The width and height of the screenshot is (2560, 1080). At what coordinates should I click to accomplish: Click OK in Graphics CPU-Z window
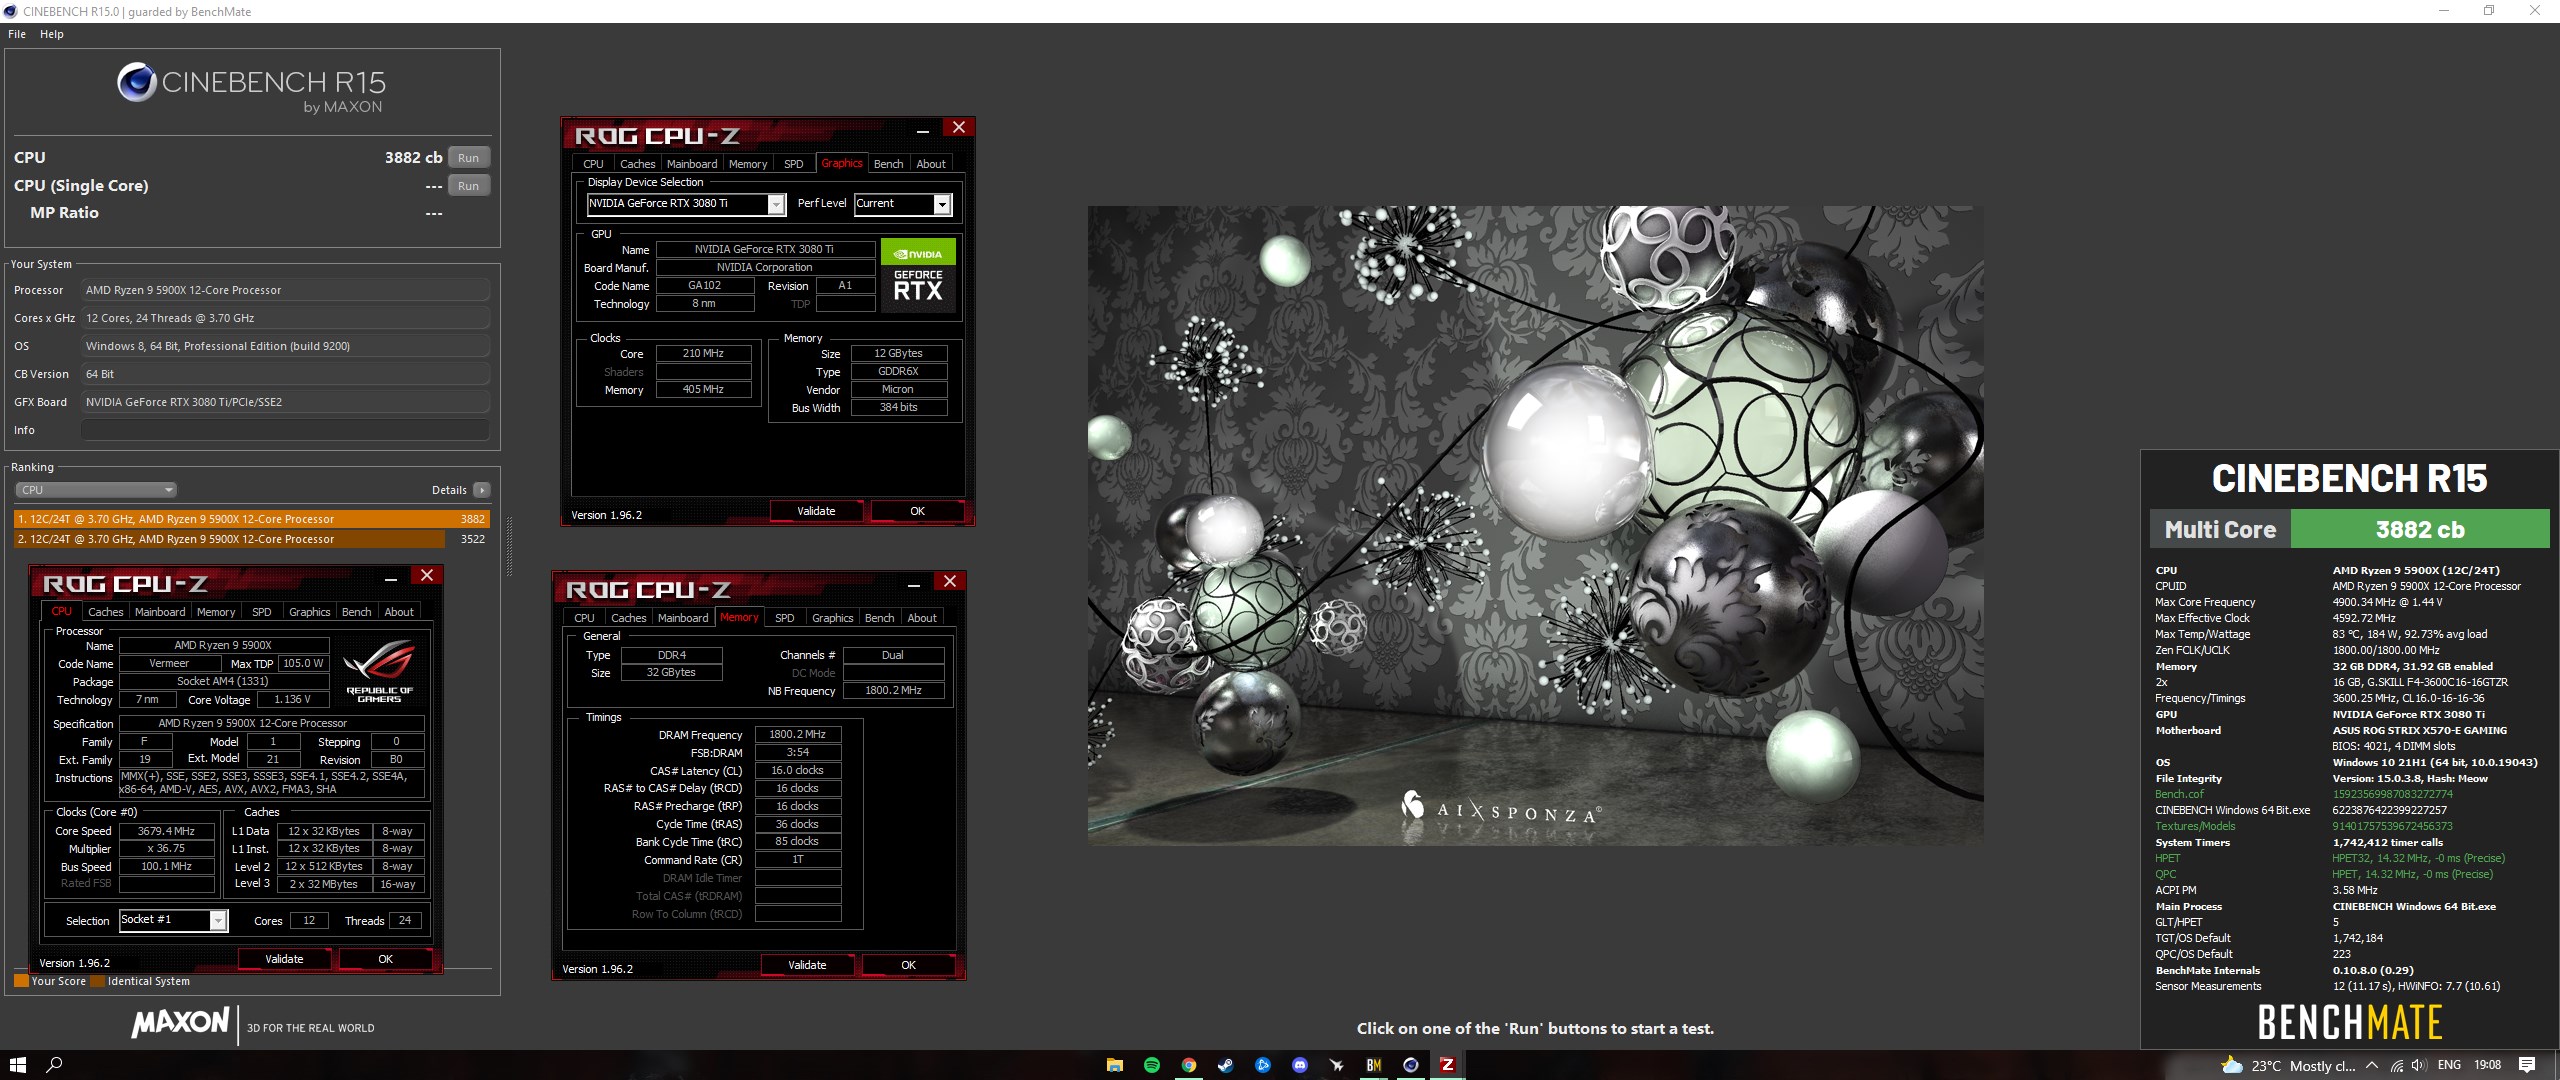[x=918, y=511]
